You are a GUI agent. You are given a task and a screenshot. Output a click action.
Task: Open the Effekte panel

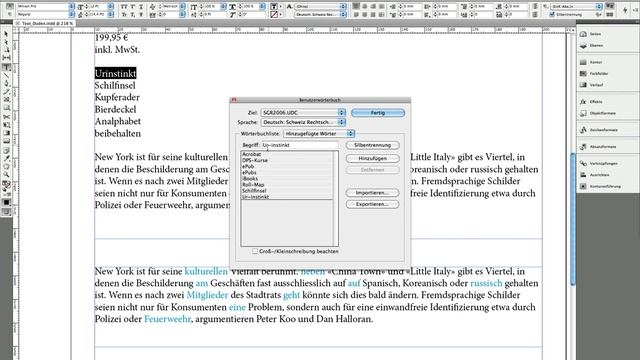[596, 102]
